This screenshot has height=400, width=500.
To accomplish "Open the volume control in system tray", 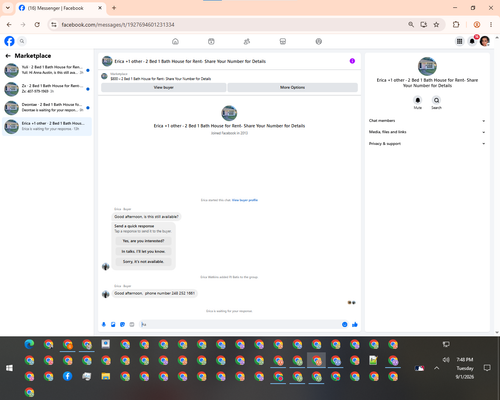I will pyautogui.click(x=446, y=360).
